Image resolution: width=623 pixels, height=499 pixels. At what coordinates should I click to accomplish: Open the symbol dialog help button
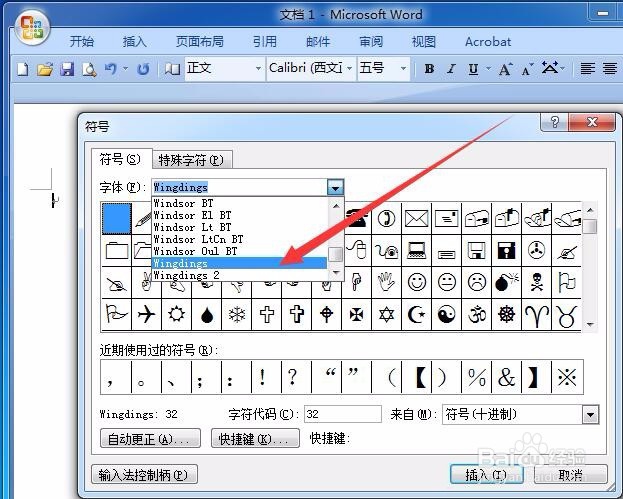pos(555,122)
